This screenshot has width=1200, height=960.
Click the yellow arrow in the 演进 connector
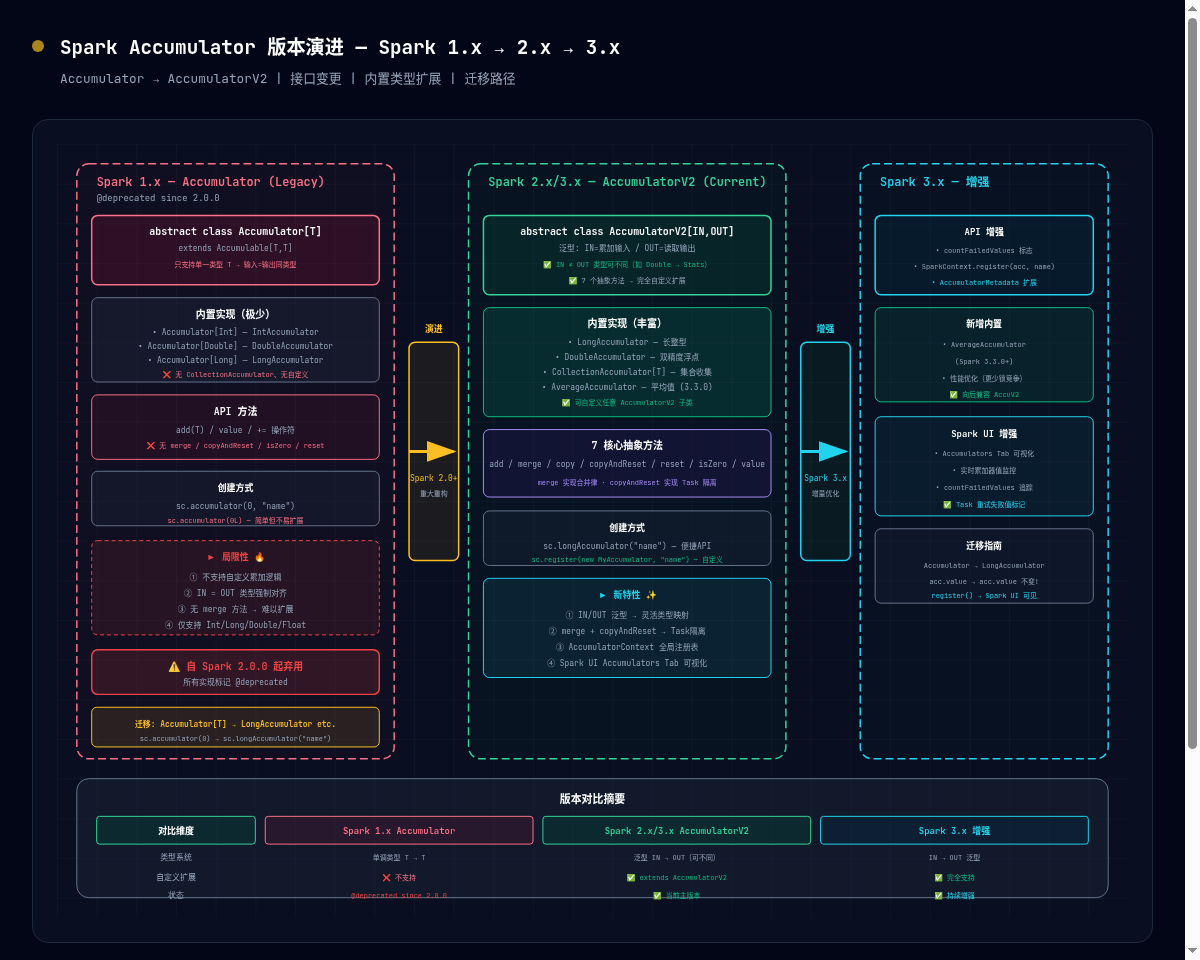pos(433,451)
